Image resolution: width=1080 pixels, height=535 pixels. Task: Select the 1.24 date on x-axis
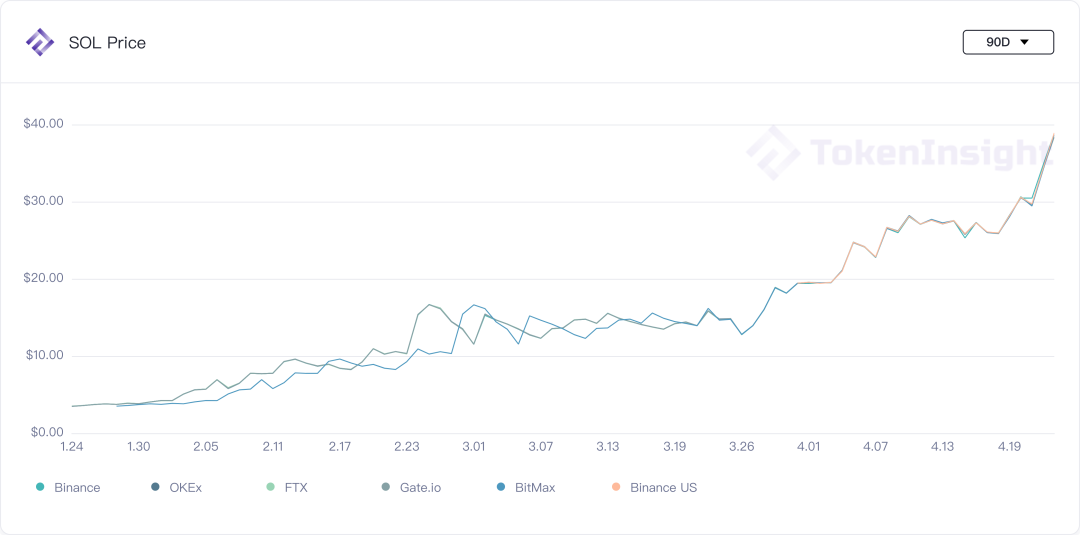[72, 447]
